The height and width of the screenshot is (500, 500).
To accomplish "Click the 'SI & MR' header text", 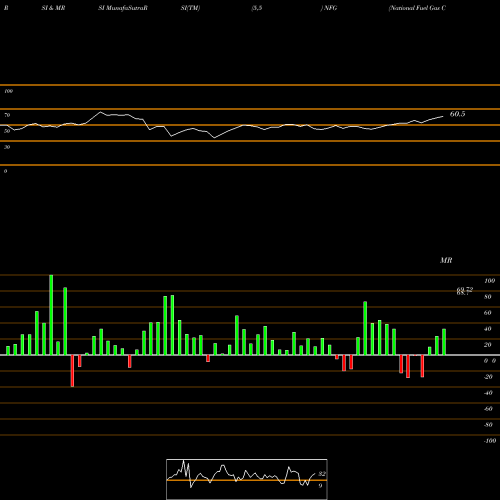I will coord(53,8).
